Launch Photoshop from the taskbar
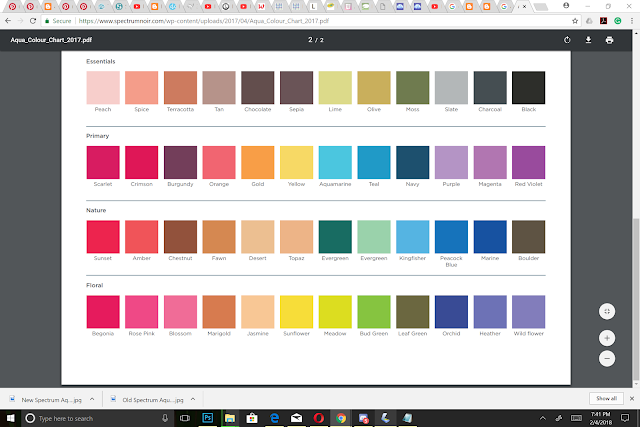 (x=208, y=418)
